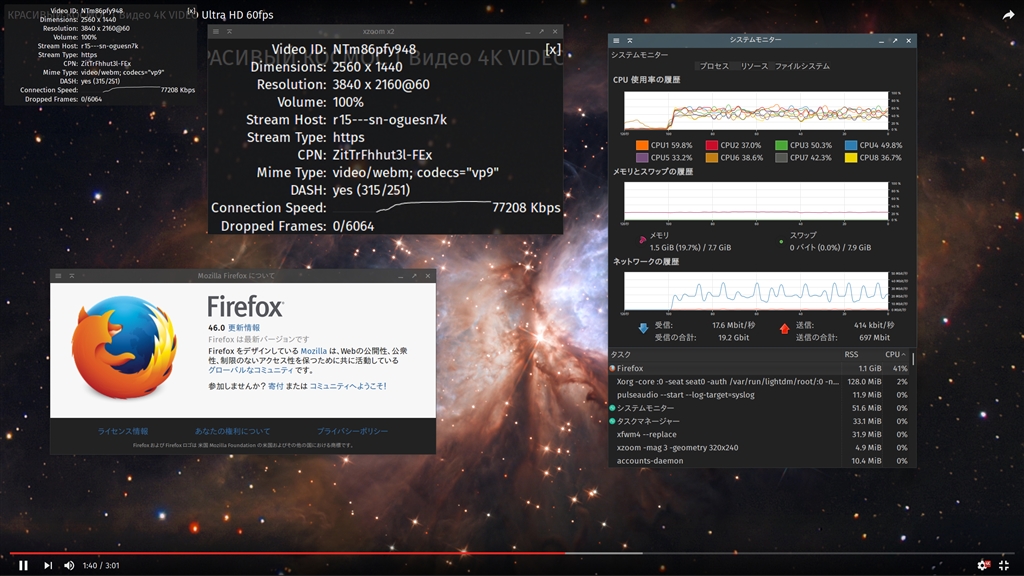Close the small stats overlay via [x]
Screen dimensions: 1024x576
coord(191,11)
